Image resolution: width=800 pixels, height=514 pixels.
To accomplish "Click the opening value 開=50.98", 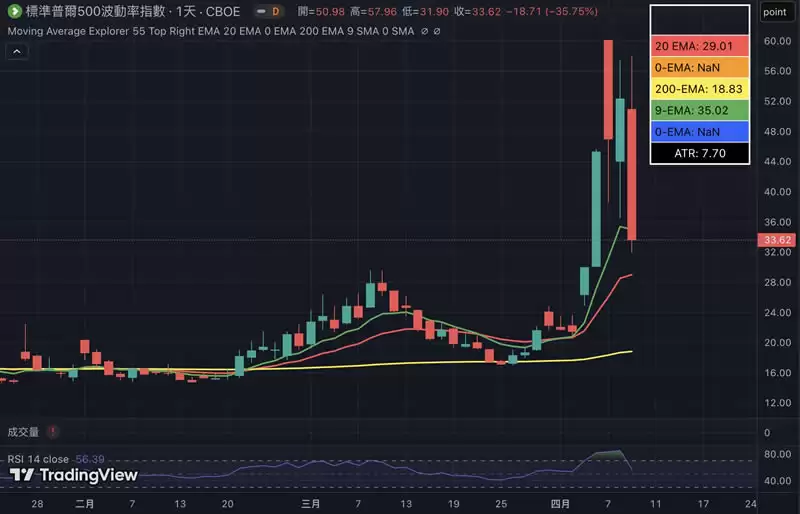I will point(321,11).
